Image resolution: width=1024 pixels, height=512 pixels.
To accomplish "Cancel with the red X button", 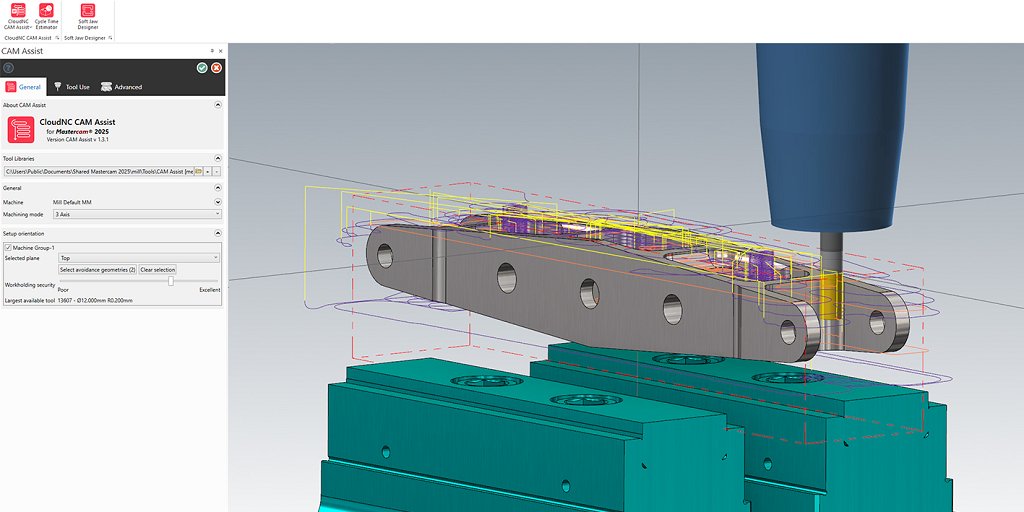I will point(216,67).
